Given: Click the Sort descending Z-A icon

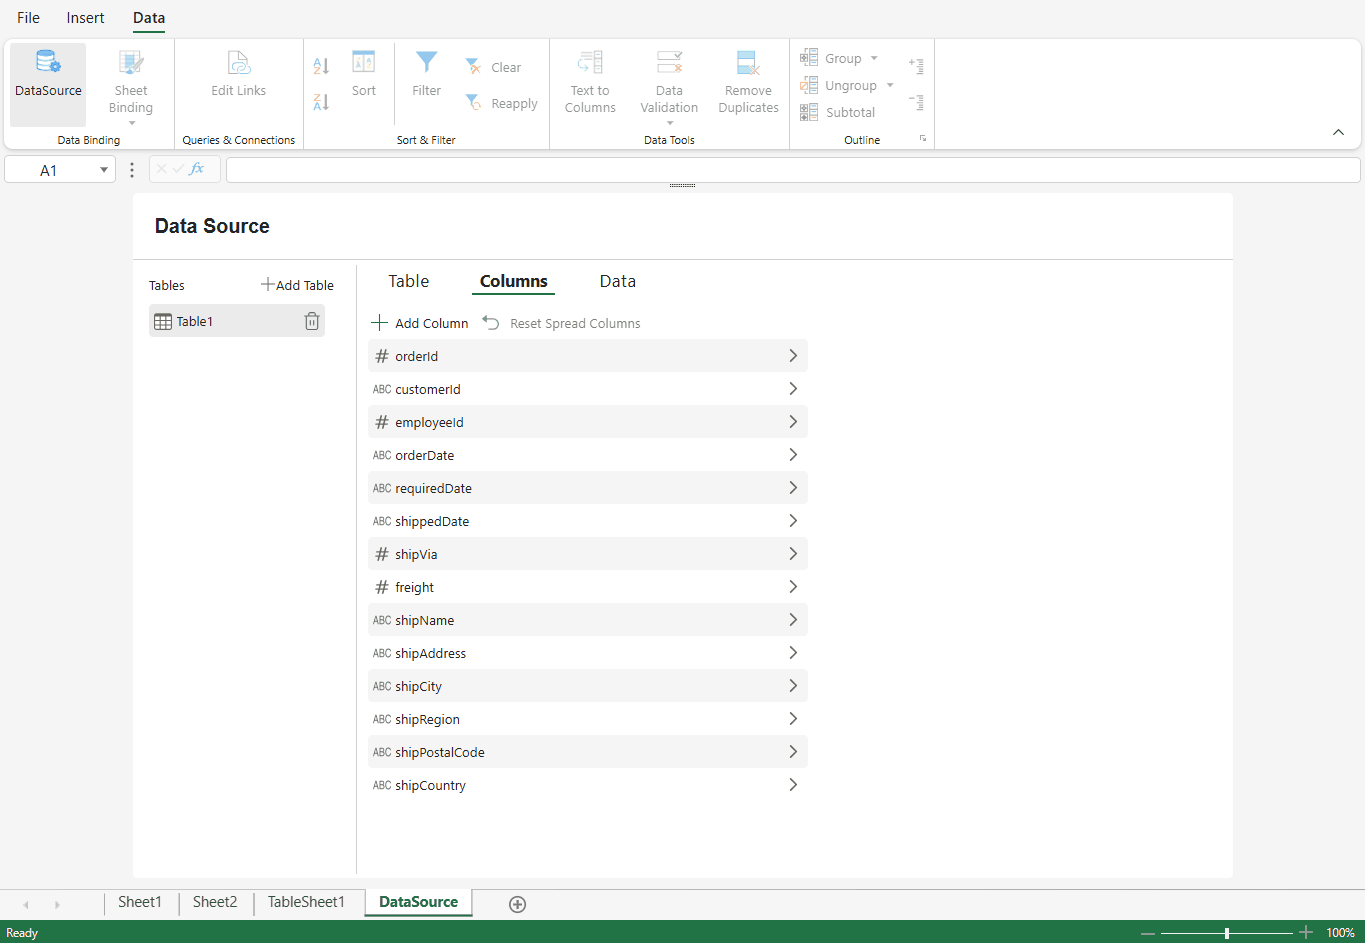Looking at the screenshot, I should tap(321, 102).
